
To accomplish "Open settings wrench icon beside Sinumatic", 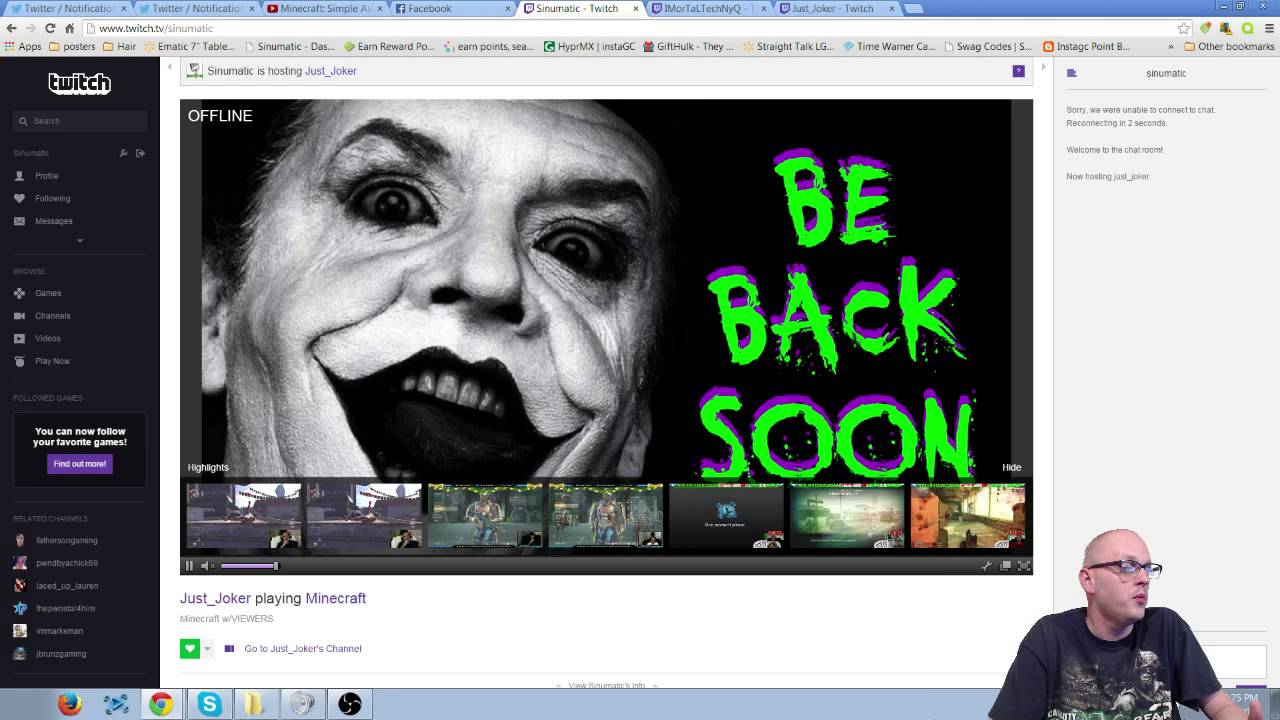I will coord(123,153).
